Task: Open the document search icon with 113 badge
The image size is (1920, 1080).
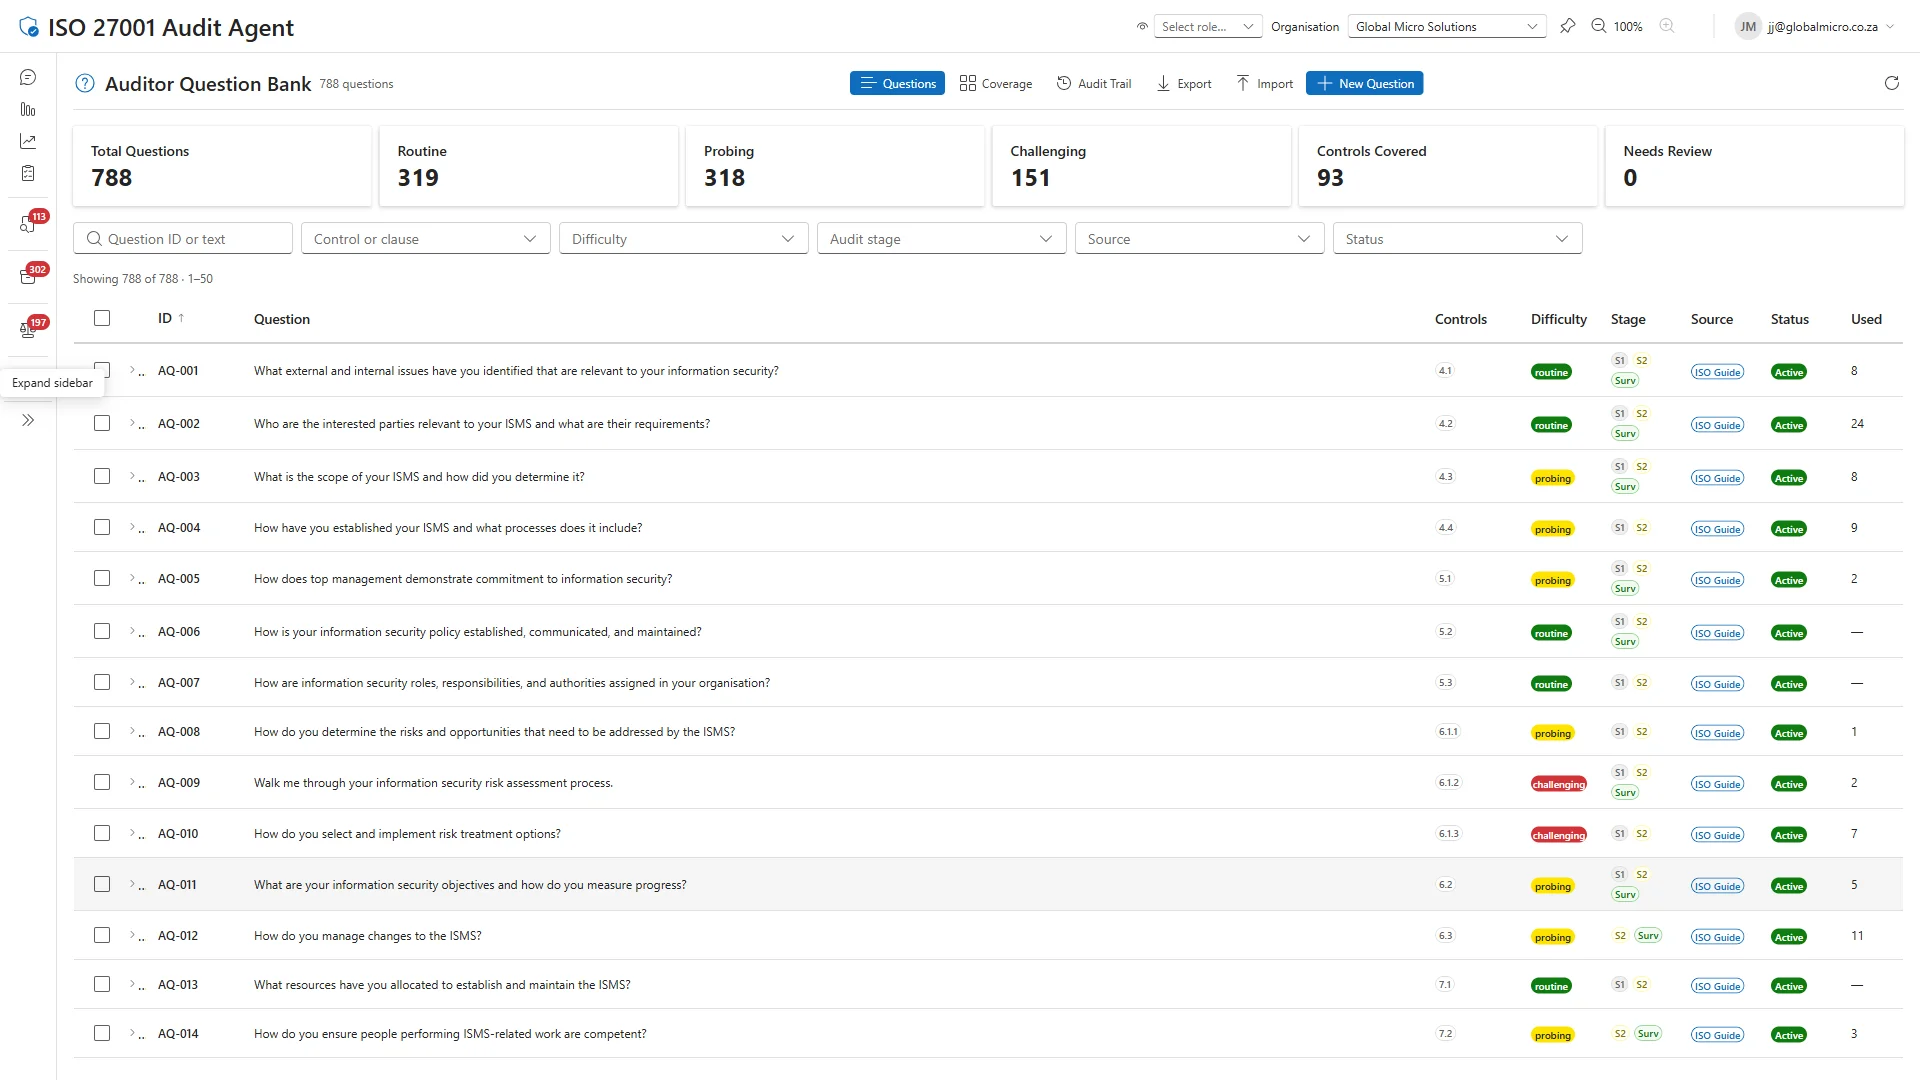Action: coord(27,223)
